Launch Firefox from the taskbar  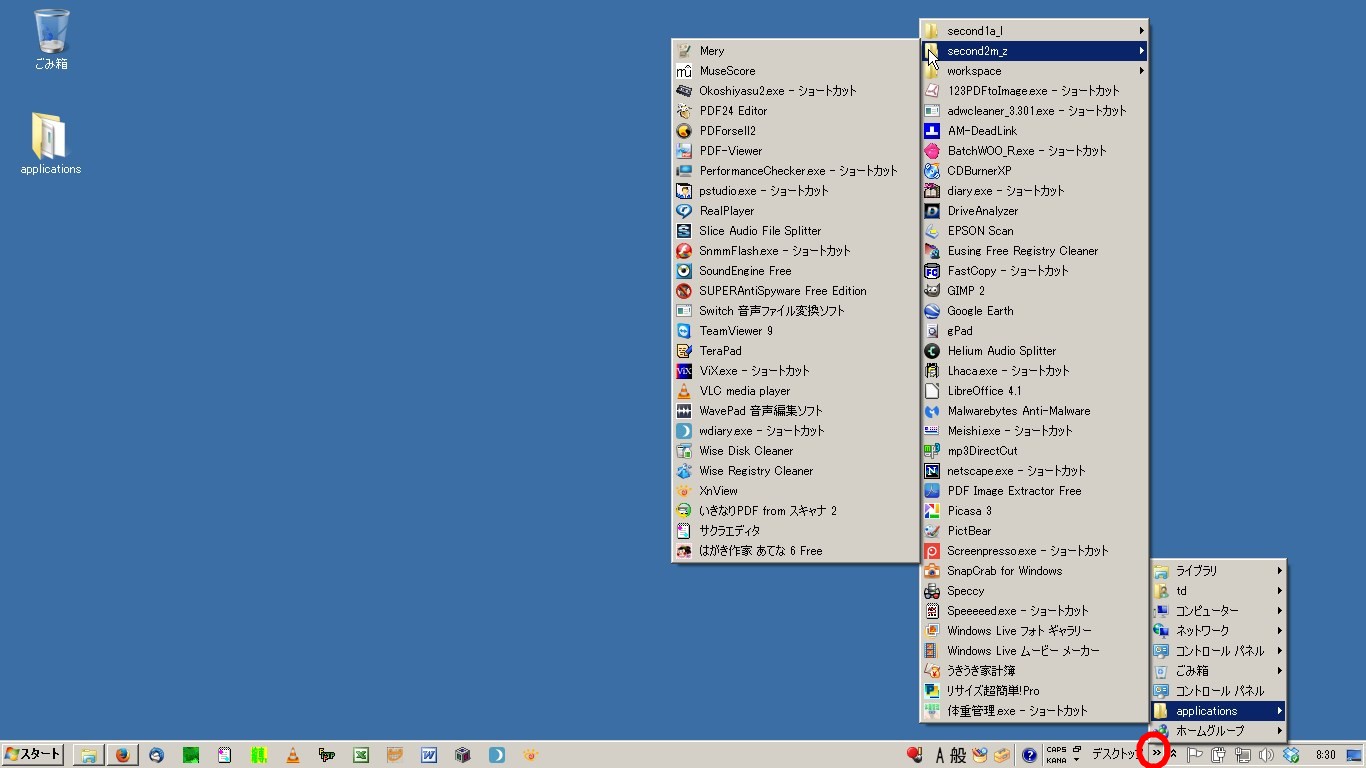(x=123, y=755)
